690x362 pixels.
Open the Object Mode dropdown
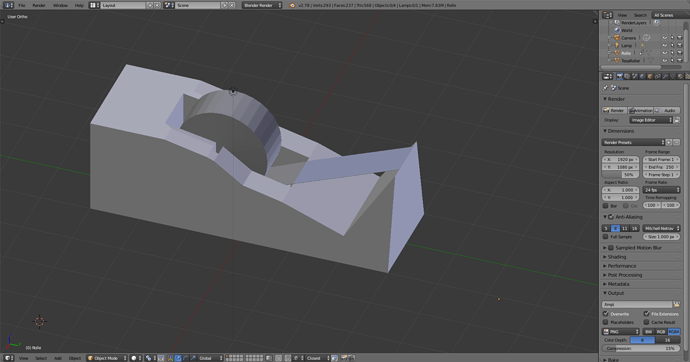point(107,358)
